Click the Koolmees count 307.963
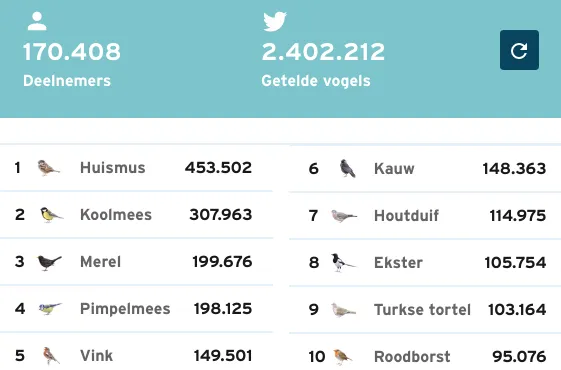This screenshot has height=370, width=561. point(221,215)
